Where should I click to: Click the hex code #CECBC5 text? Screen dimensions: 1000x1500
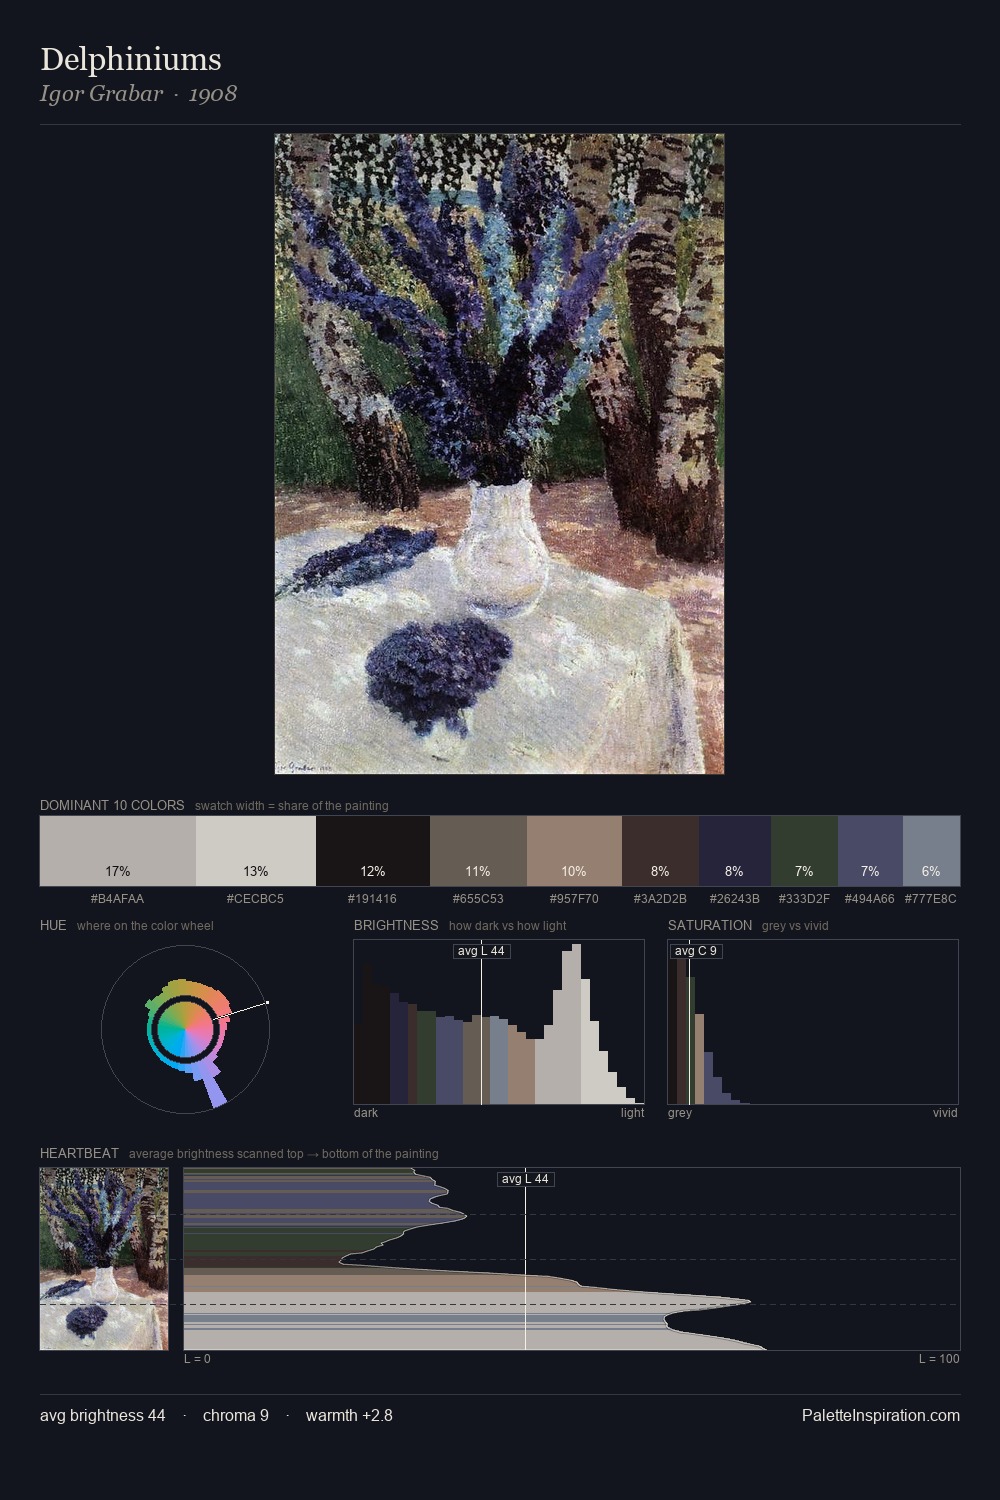tap(256, 899)
